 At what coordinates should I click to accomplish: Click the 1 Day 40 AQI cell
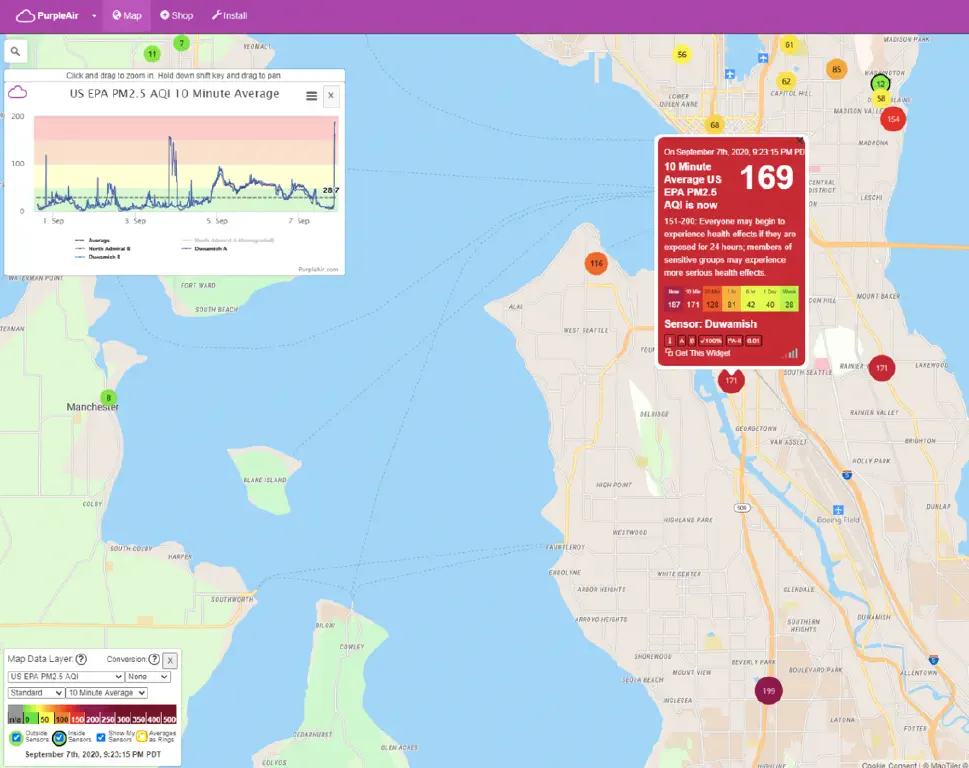(770, 298)
